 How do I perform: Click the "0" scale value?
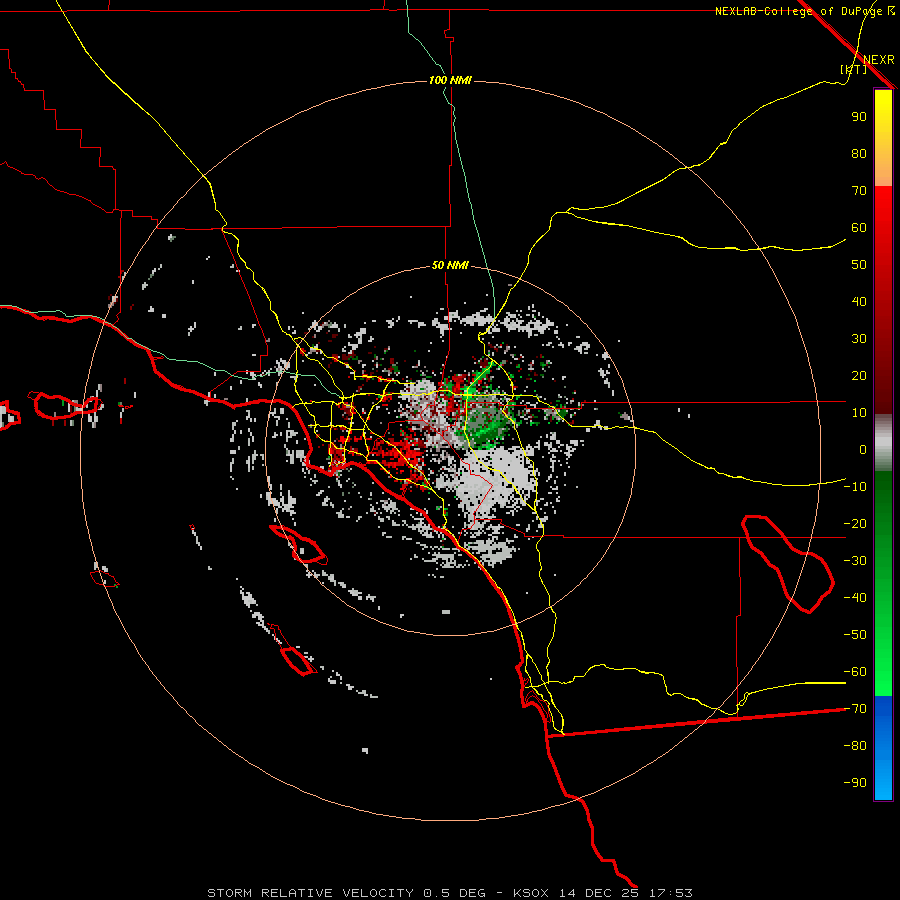(863, 449)
